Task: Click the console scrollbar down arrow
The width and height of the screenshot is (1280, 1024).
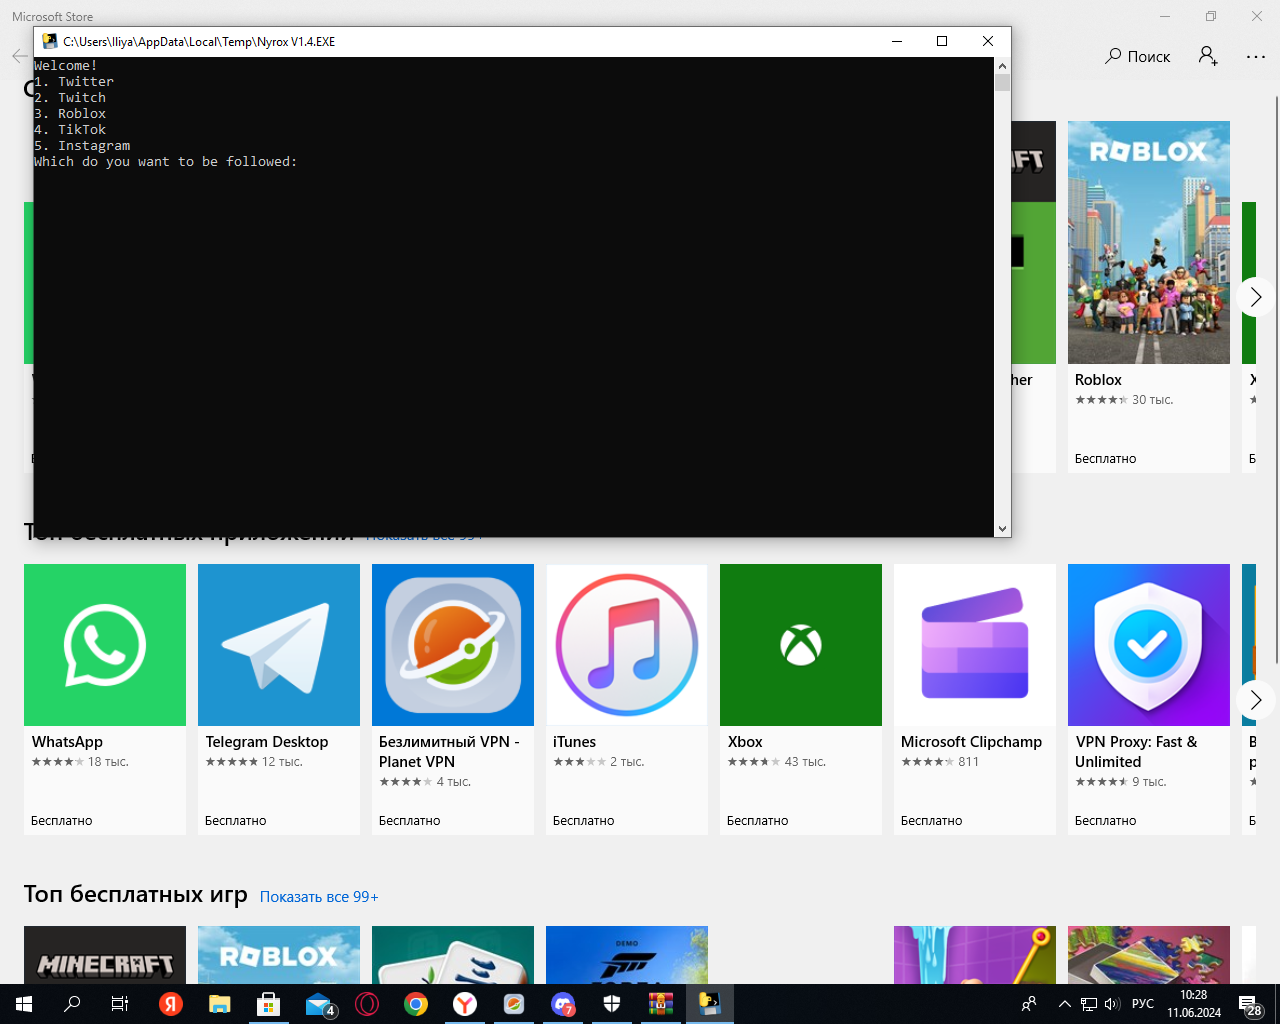Action: 1002,528
